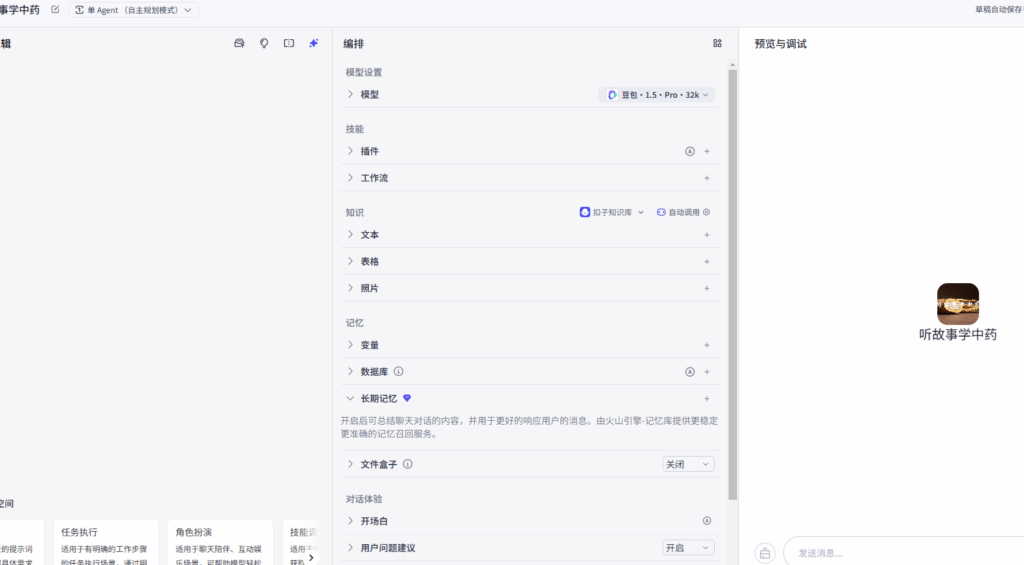Click the info icon next to 数据库
Image resolution: width=1024 pixels, height=565 pixels.
coord(398,372)
